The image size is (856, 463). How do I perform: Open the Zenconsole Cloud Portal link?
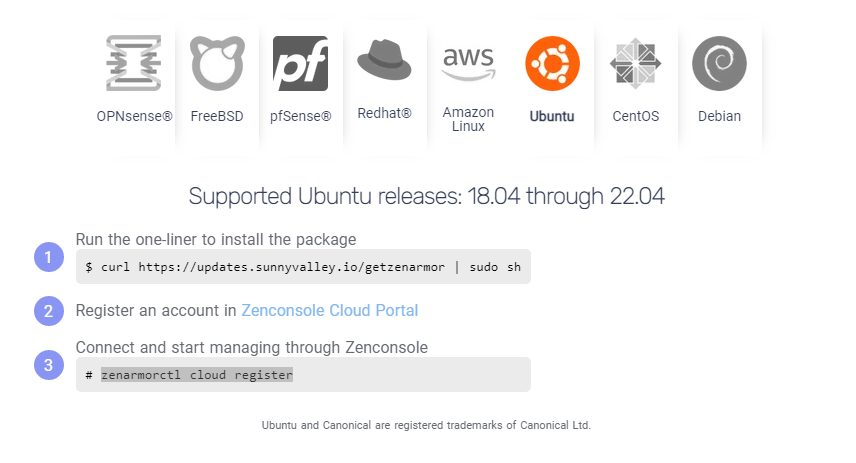point(330,310)
